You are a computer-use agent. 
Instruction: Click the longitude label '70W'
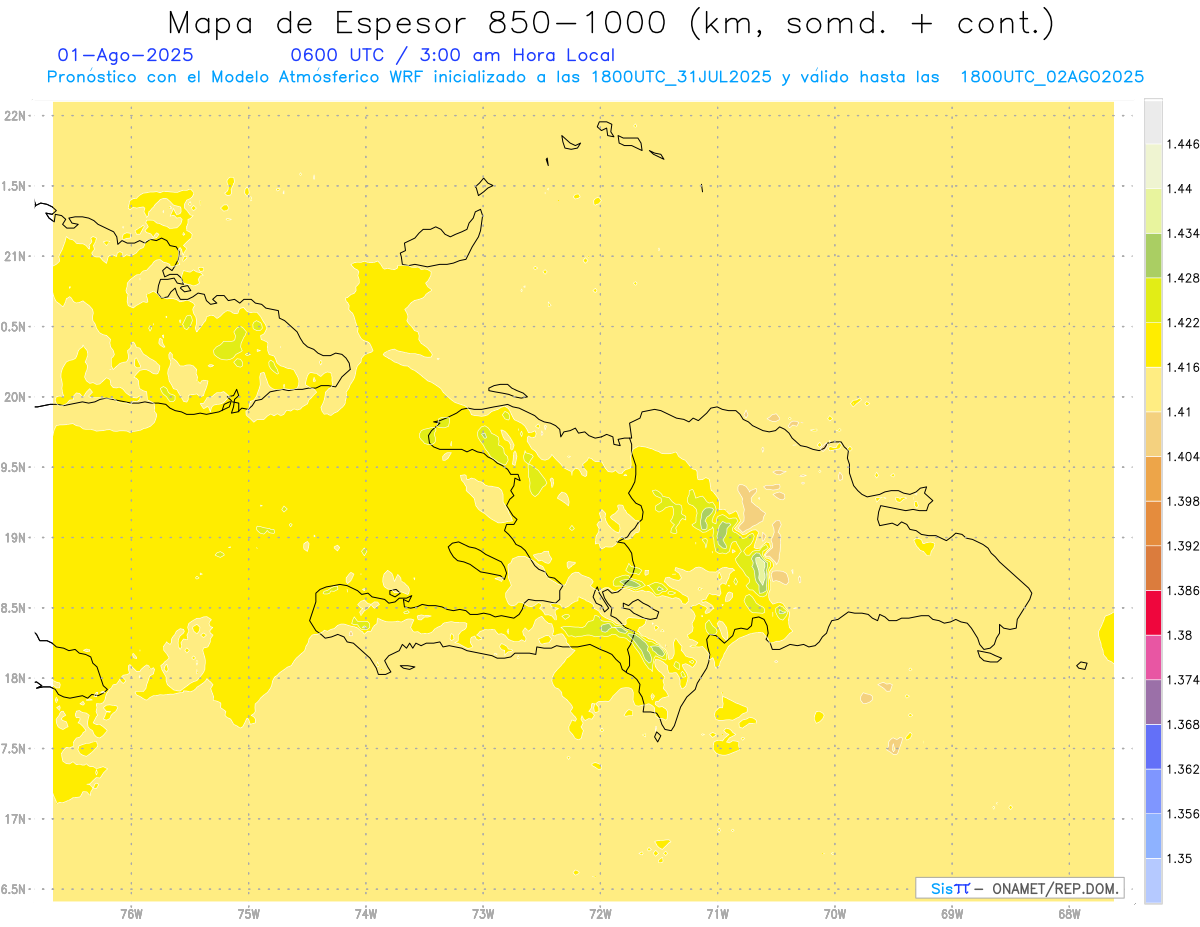pyautogui.click(x=835, y=914)
